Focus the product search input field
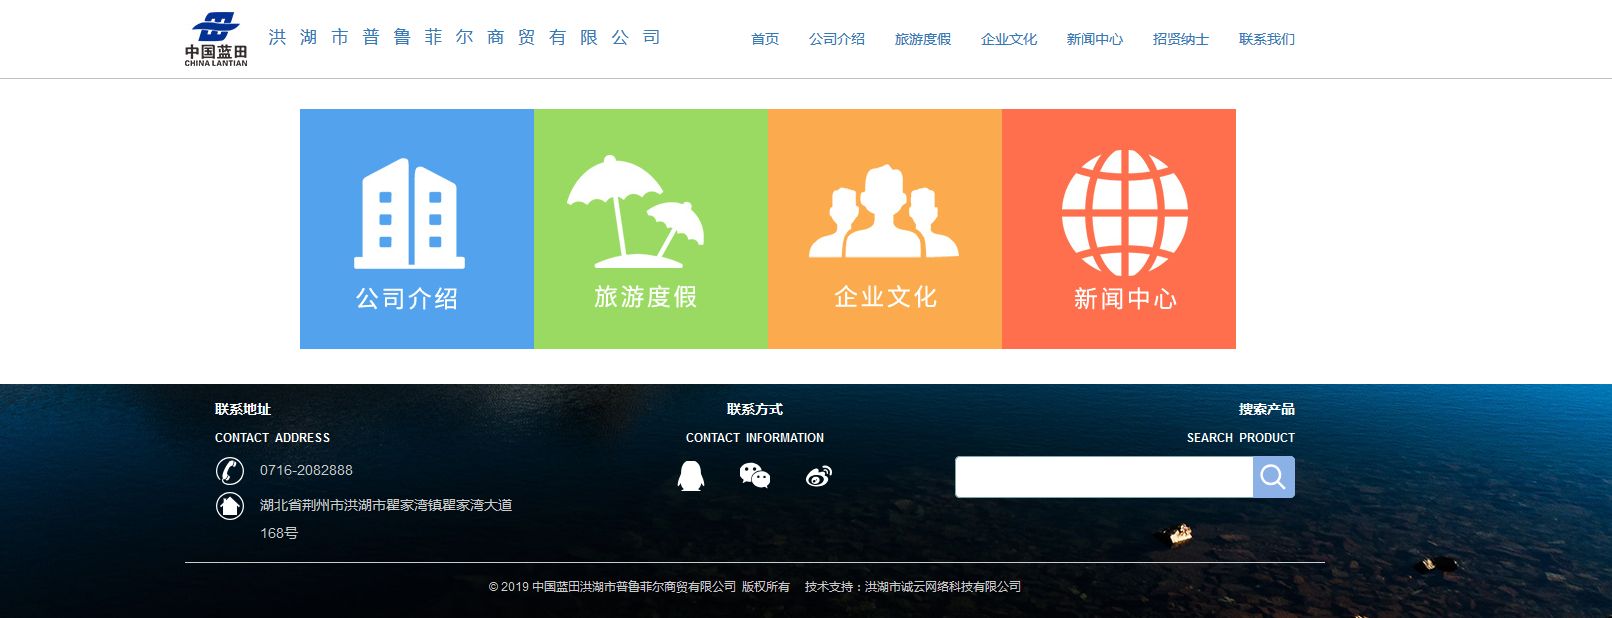This screenshot has width=1612, height=618. (x=1103, y=477)
